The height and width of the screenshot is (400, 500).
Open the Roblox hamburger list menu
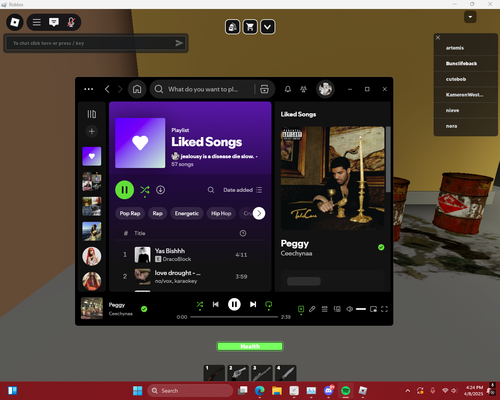coord(37,22)
